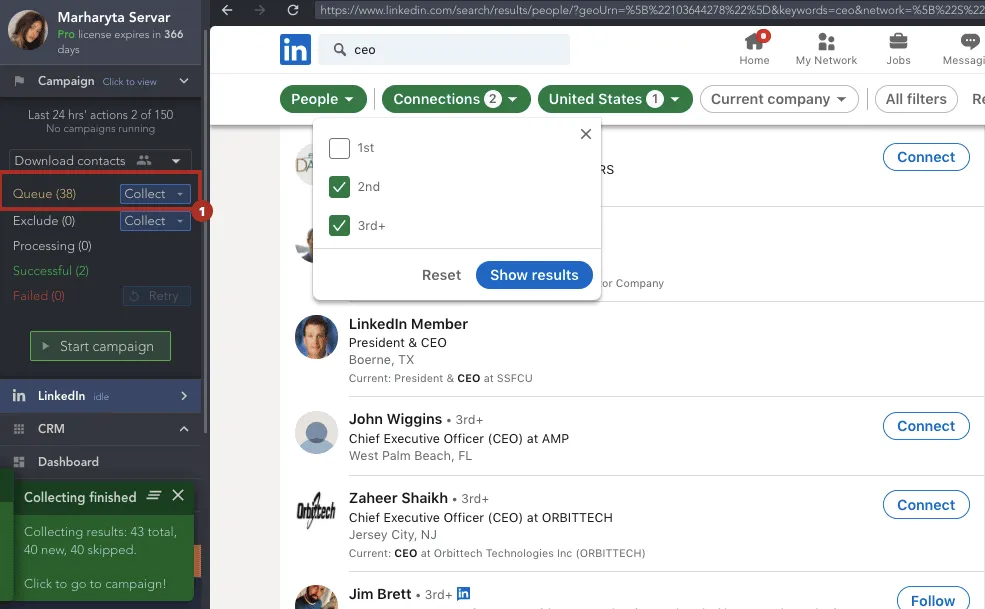
Task: Reload the page with refresh icon
Action: pyautogui.click(x=293, y=10)
